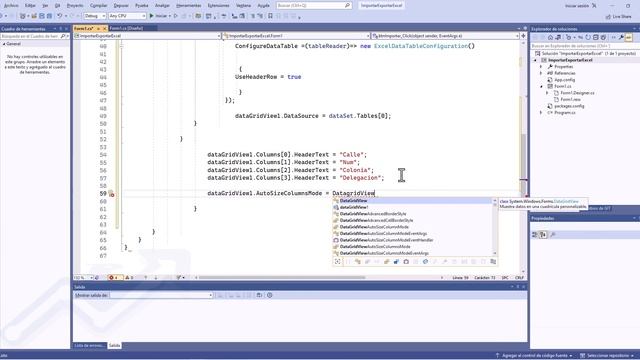Click the split editor plus icon

[523, 36]
